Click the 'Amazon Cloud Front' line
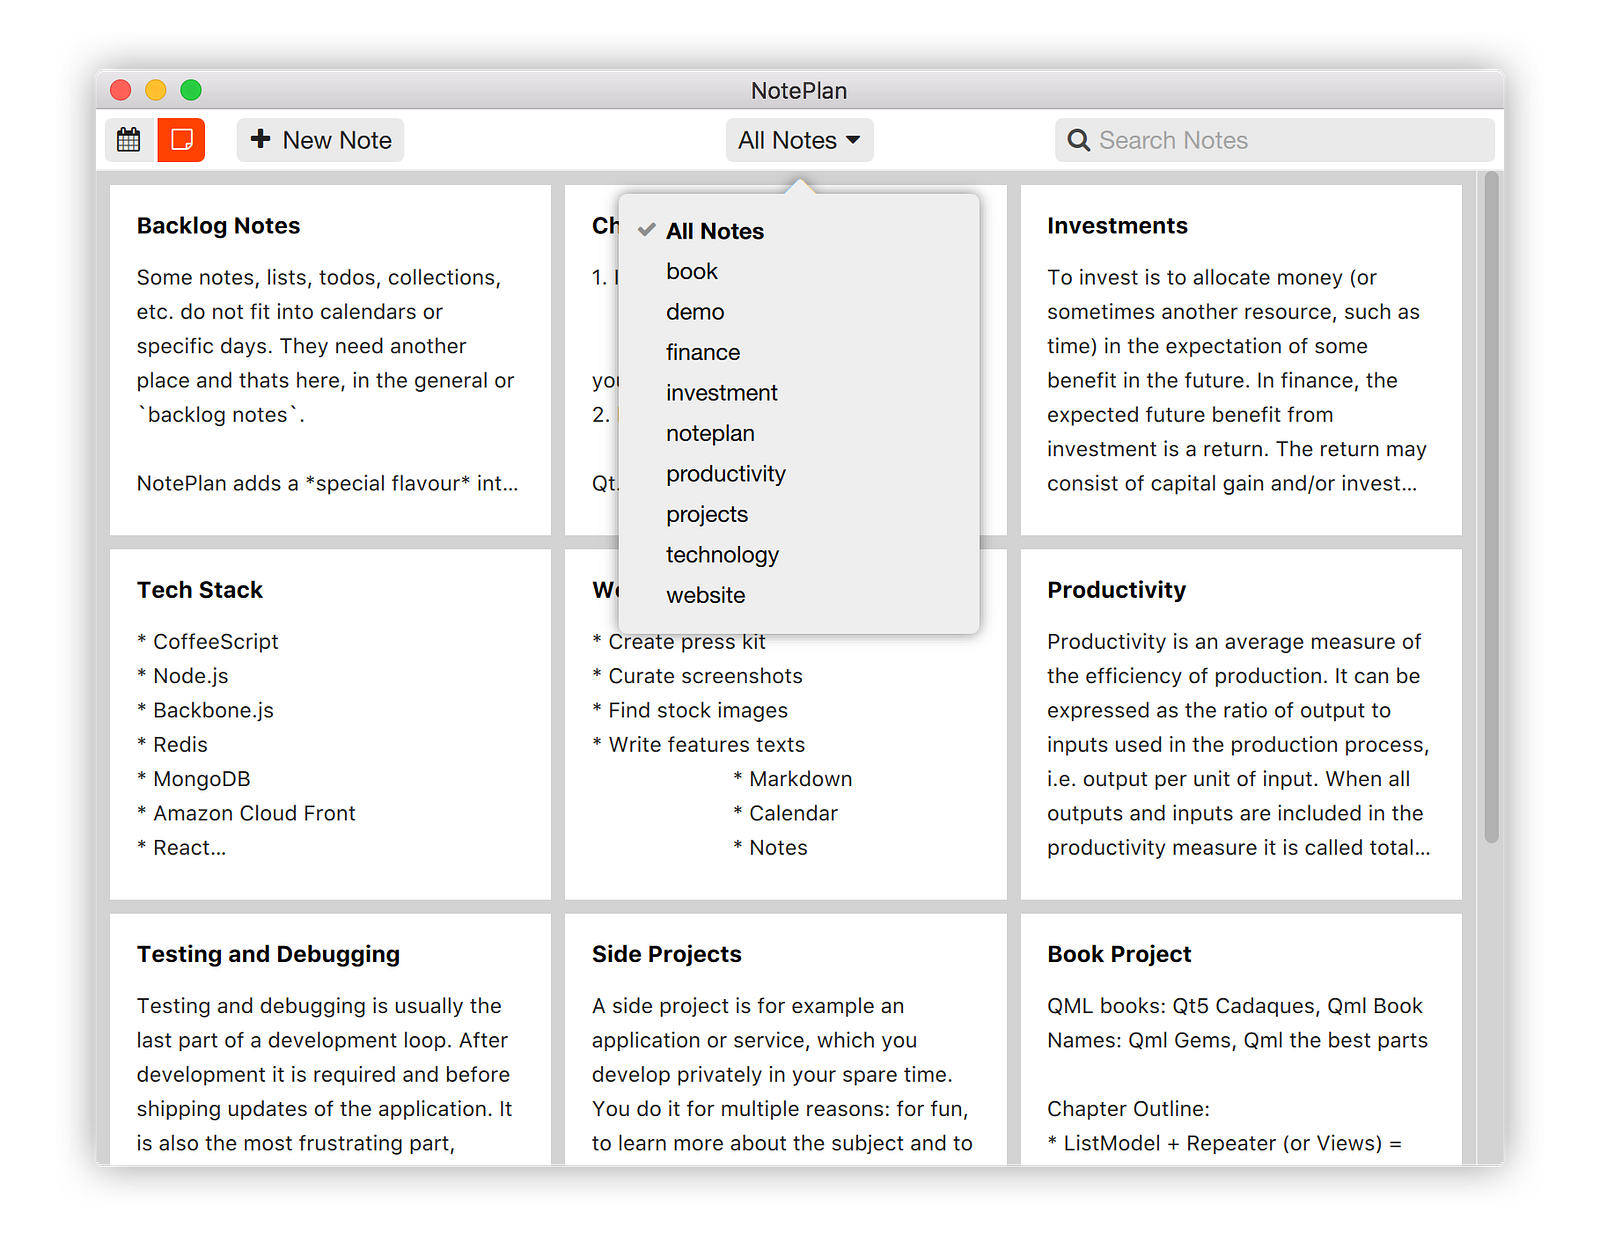The width and height of the screenshot is (1600, 1236). (x=246, y=813)
